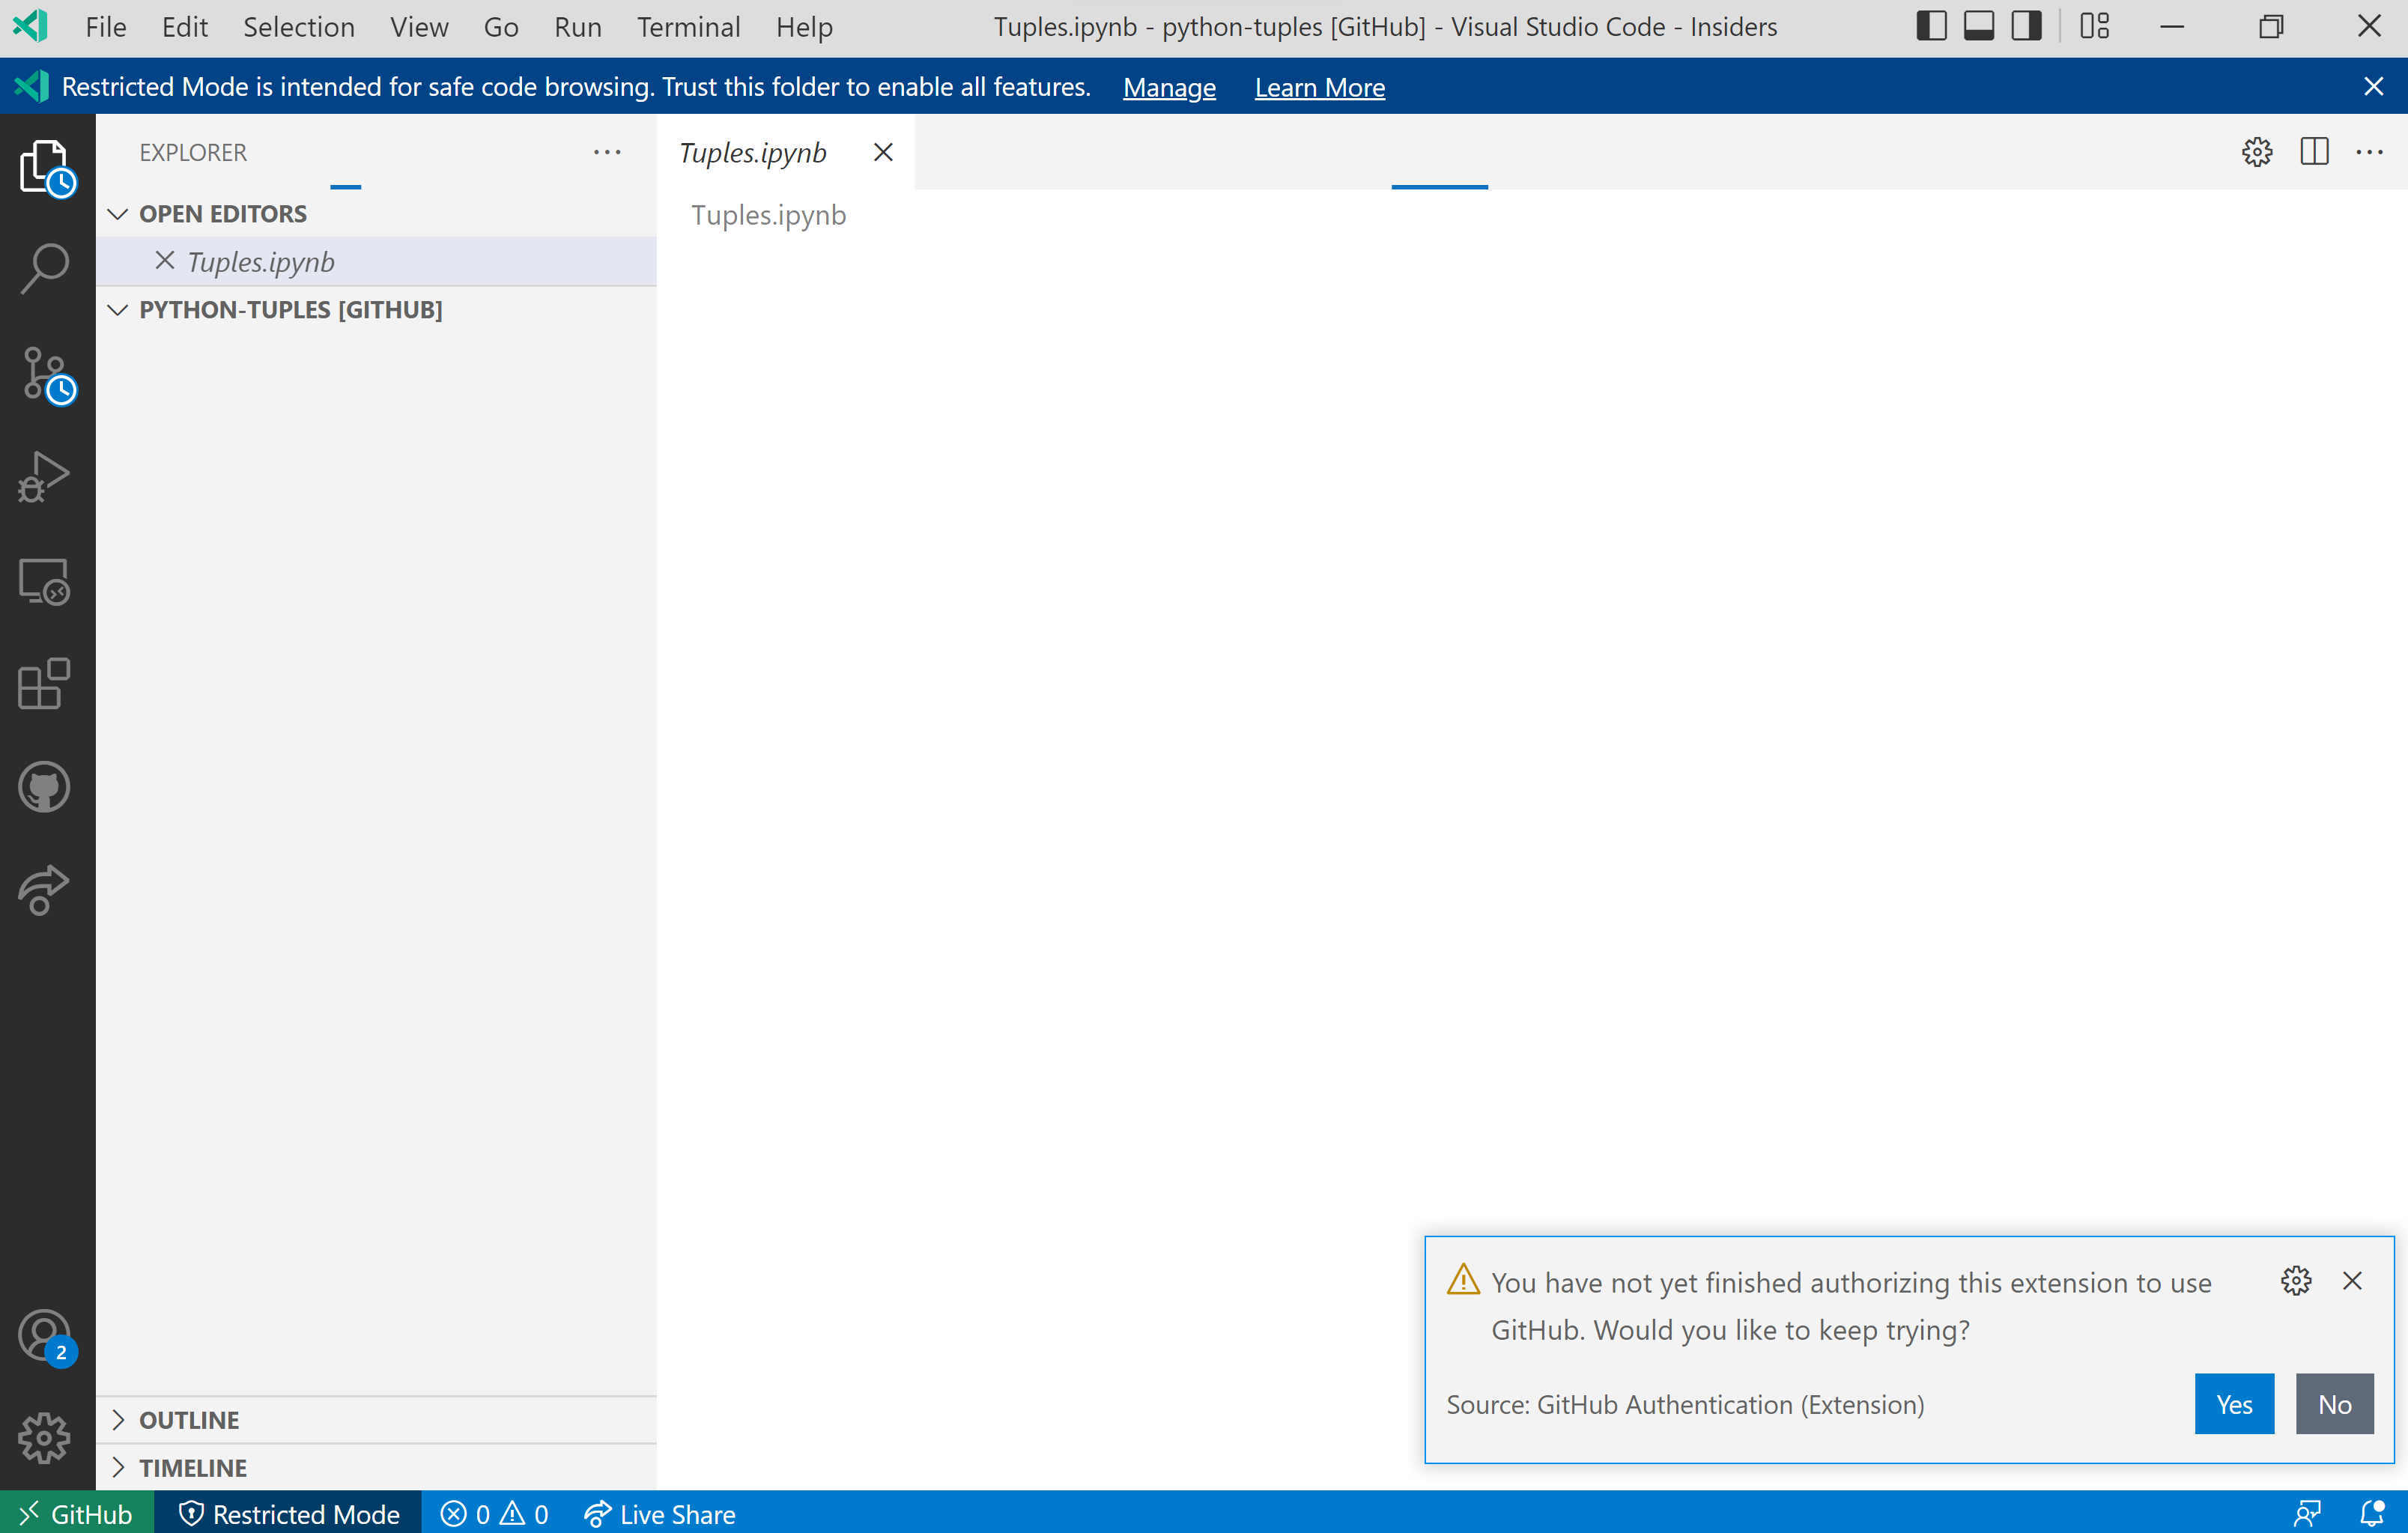Screen dimensions: 2408x1533
Task: Open the Remote Explorer view
Action: point(44,582)
